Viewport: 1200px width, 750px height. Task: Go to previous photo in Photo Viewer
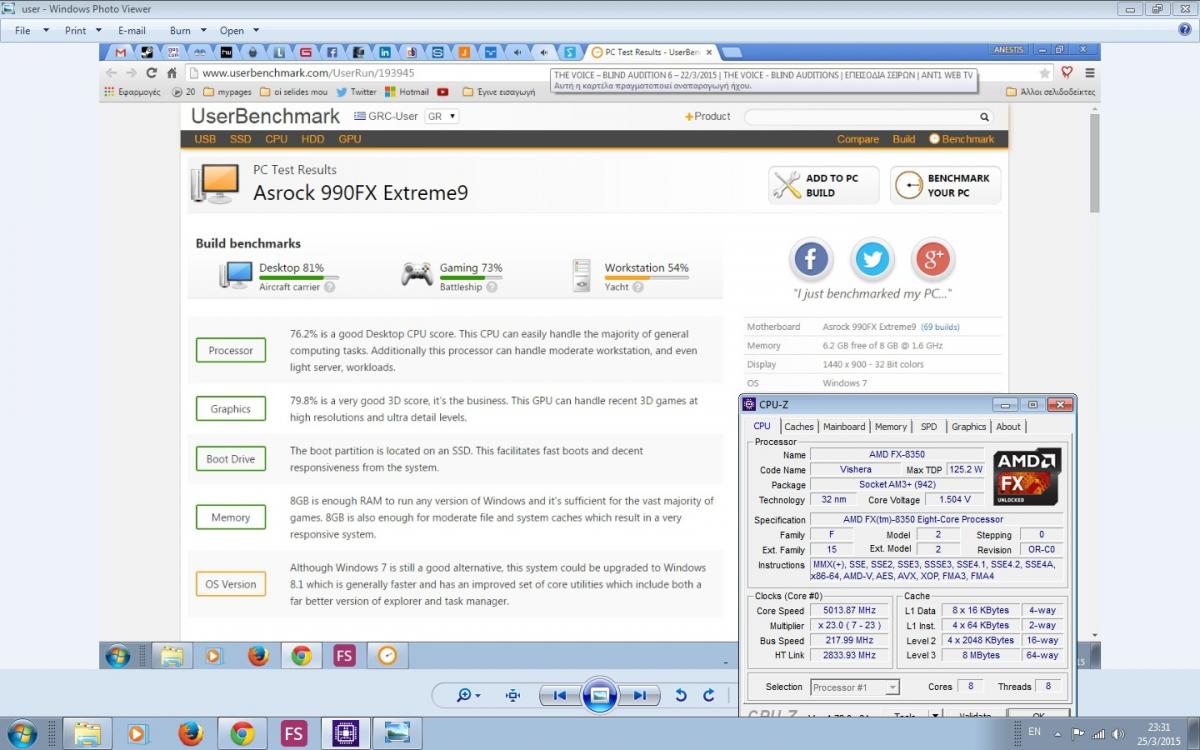click(x=559, y=695)
